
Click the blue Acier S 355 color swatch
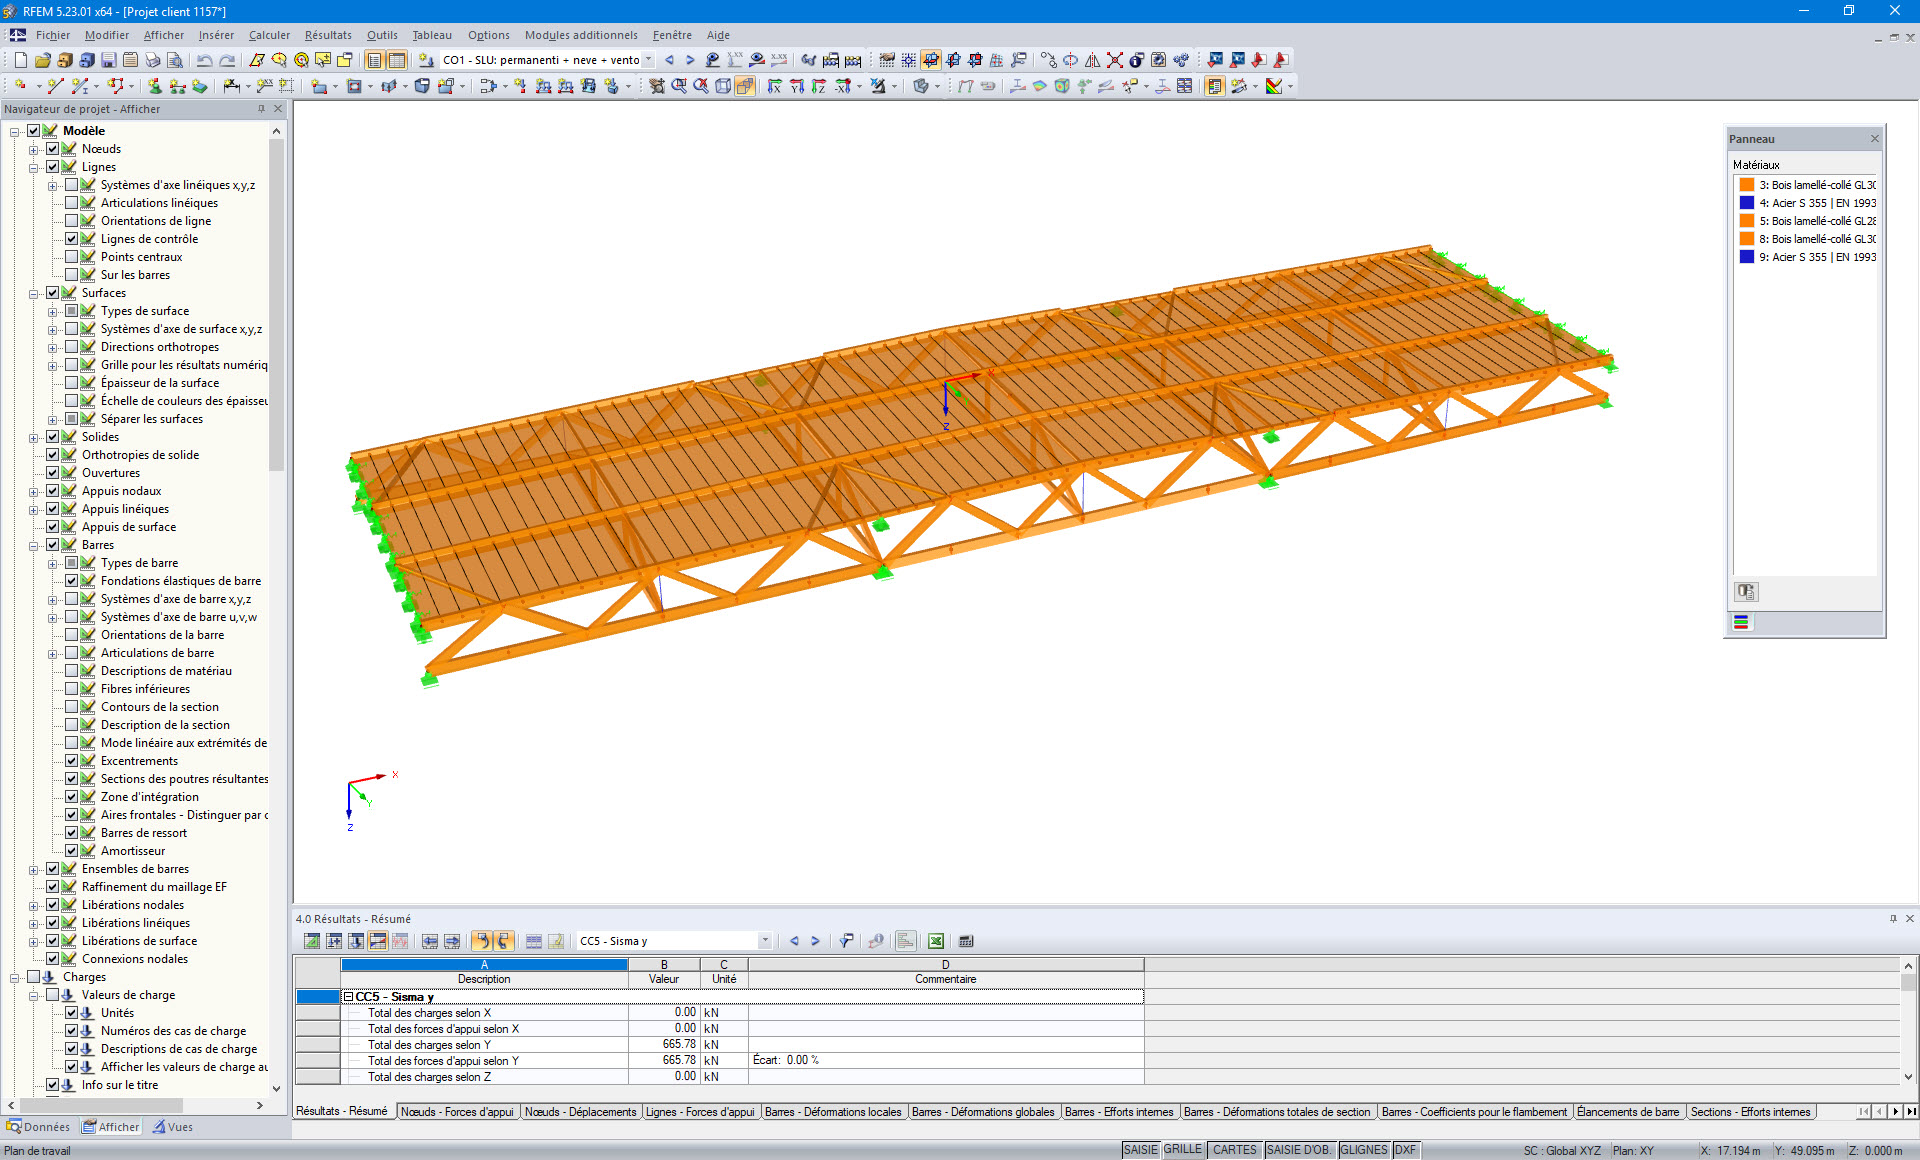tap(1747, 203)
